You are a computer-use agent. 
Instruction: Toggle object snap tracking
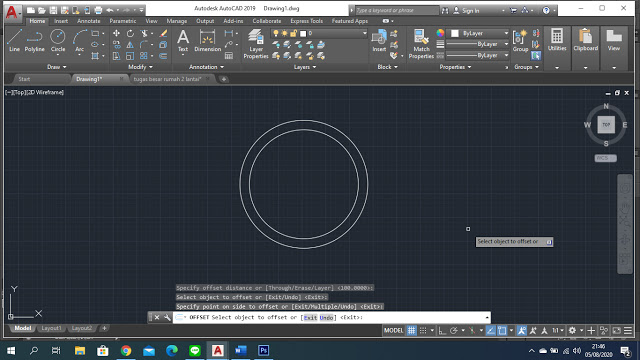pos(491,330)
